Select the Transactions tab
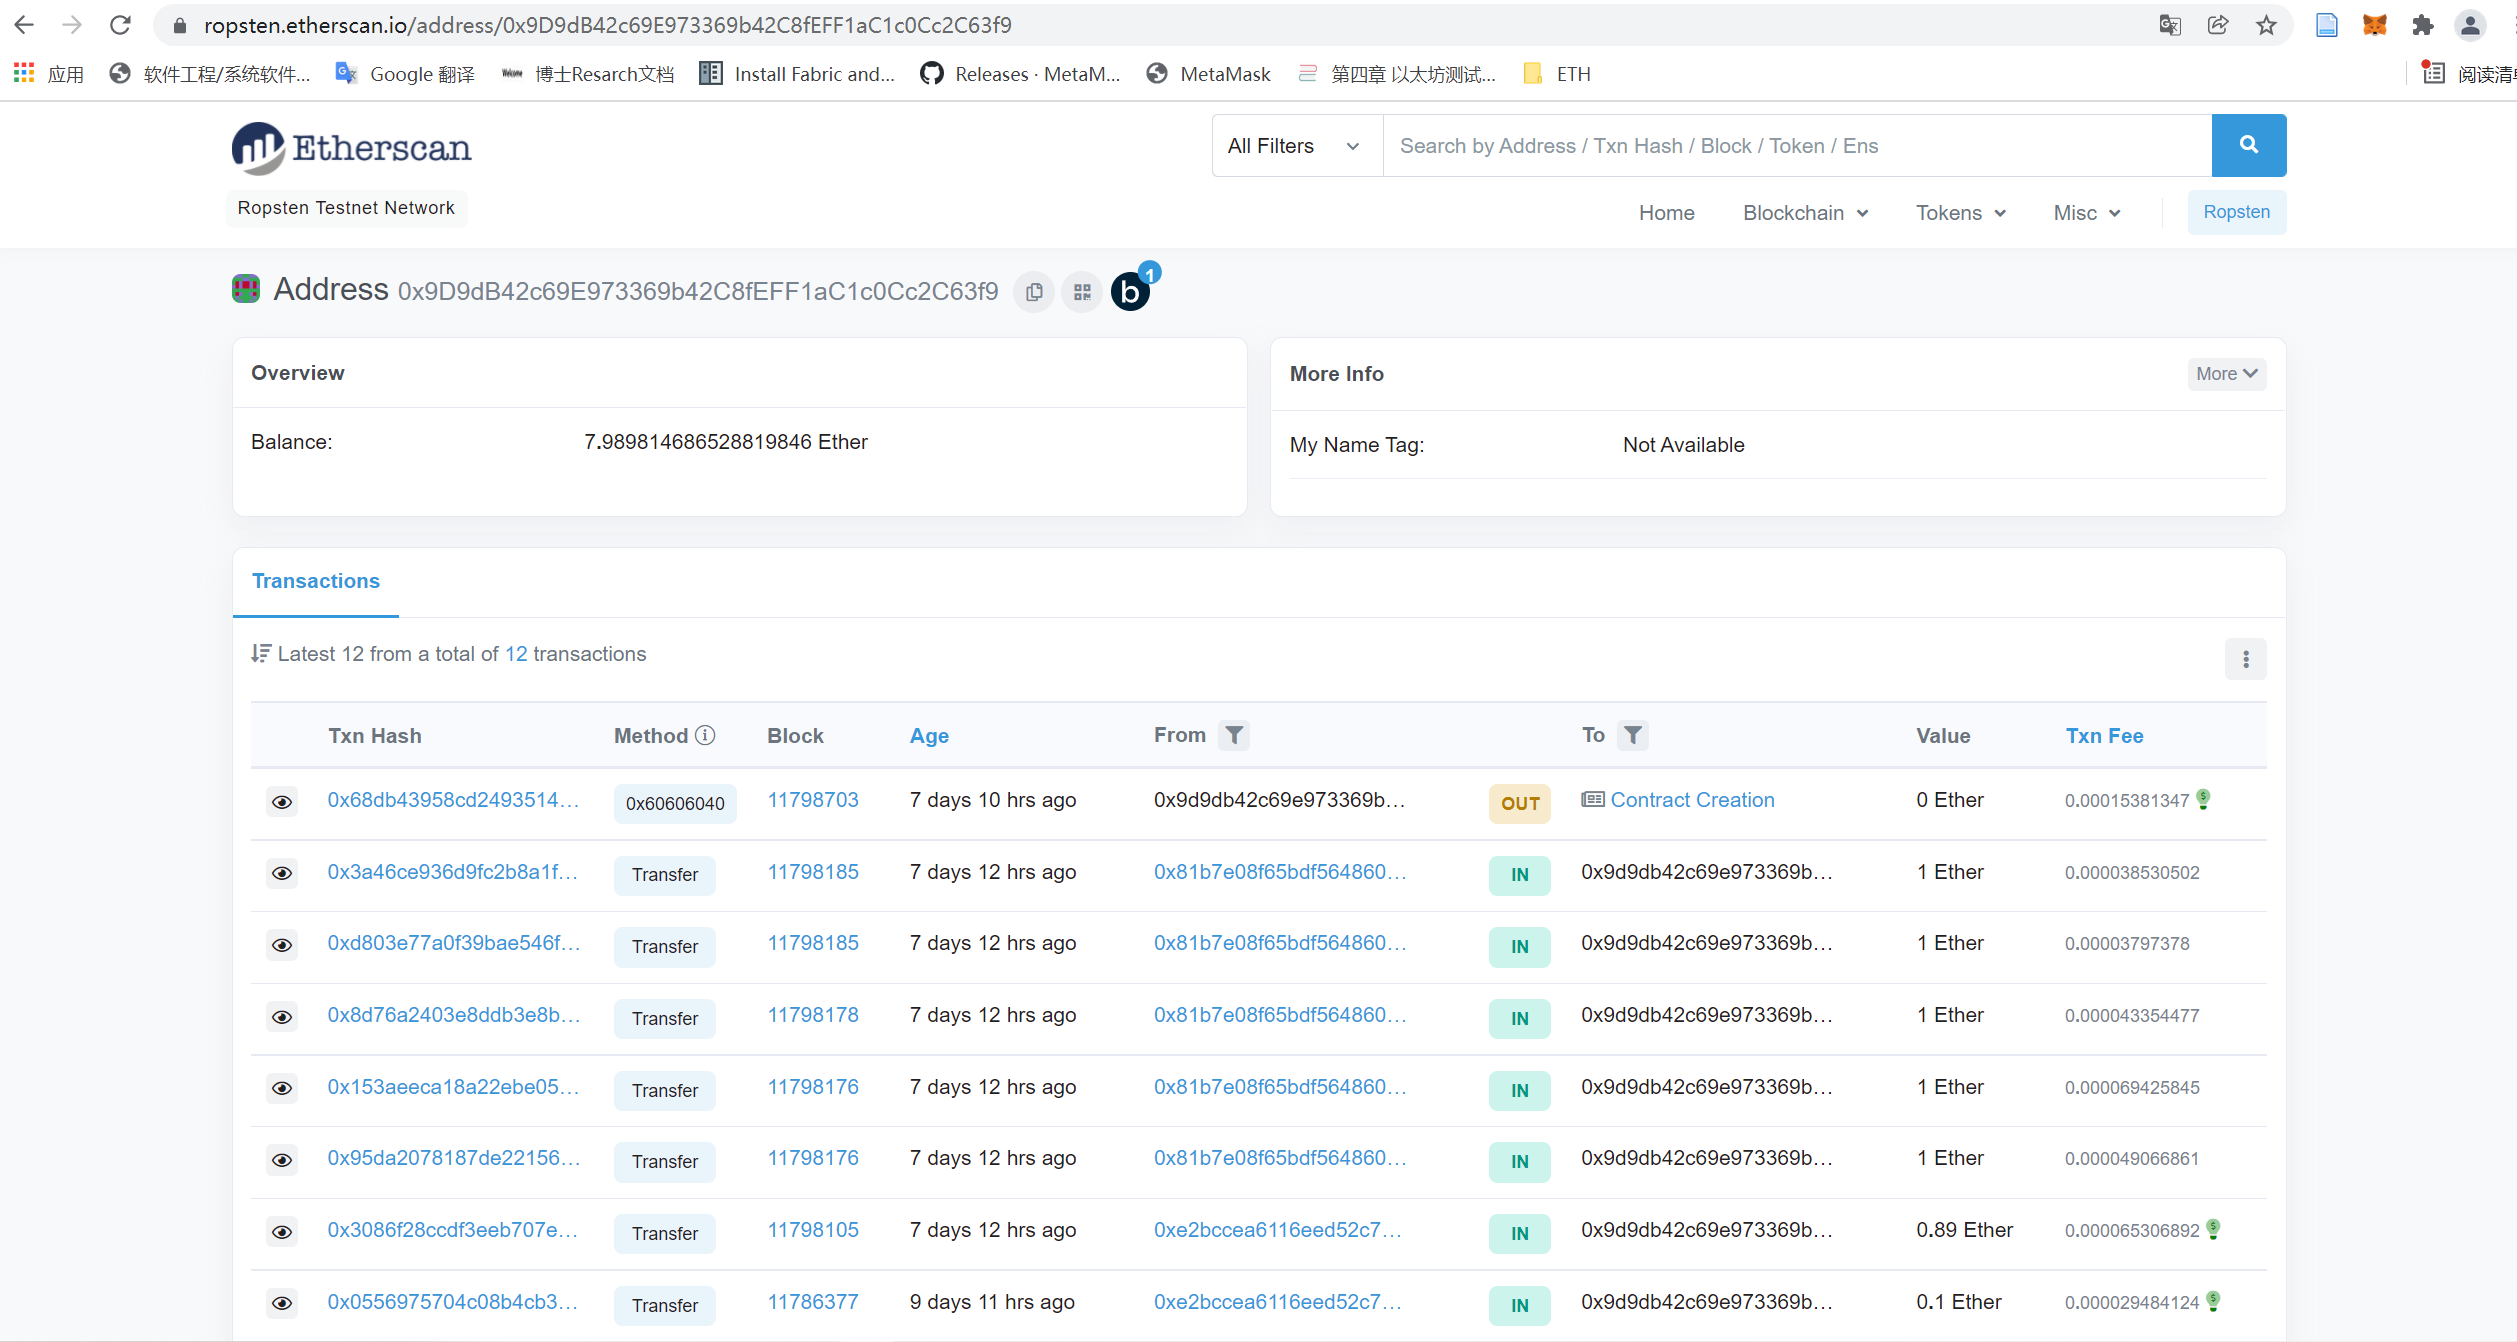This screenshot has width=2517, height=1342. click(316, 581)
